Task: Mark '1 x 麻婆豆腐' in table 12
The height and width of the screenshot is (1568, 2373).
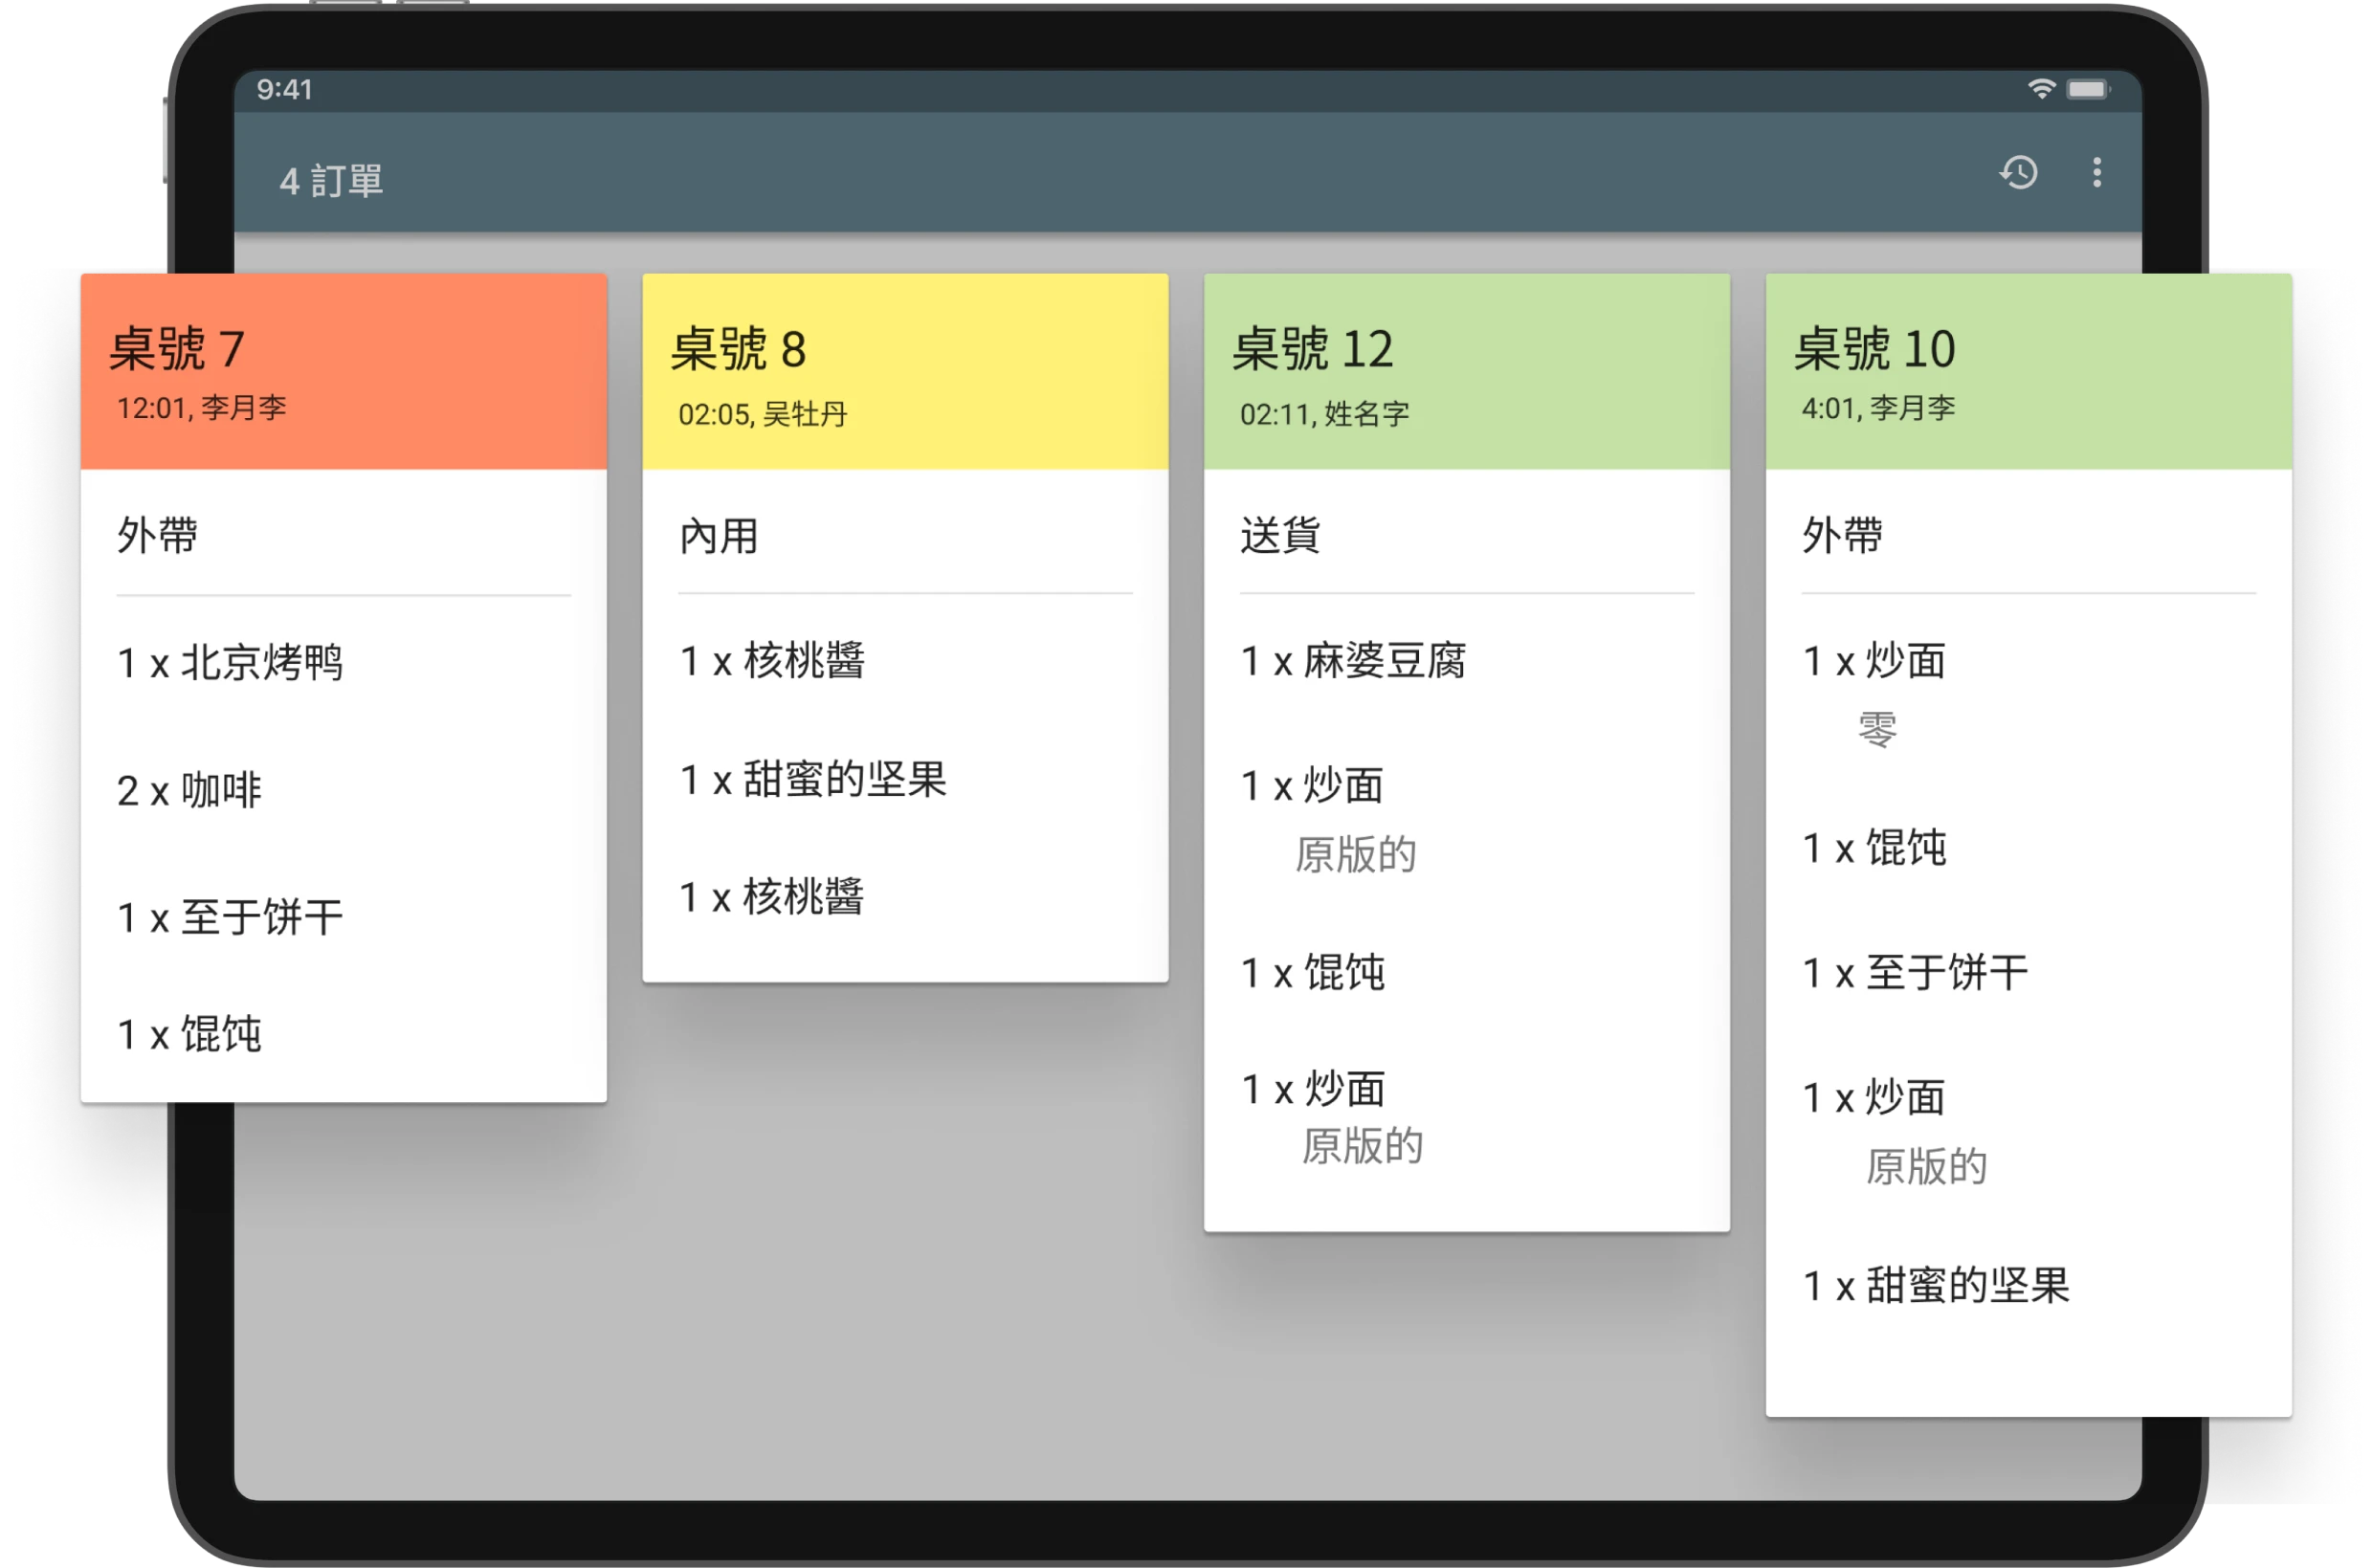Action: click(x=1353, y=660)
